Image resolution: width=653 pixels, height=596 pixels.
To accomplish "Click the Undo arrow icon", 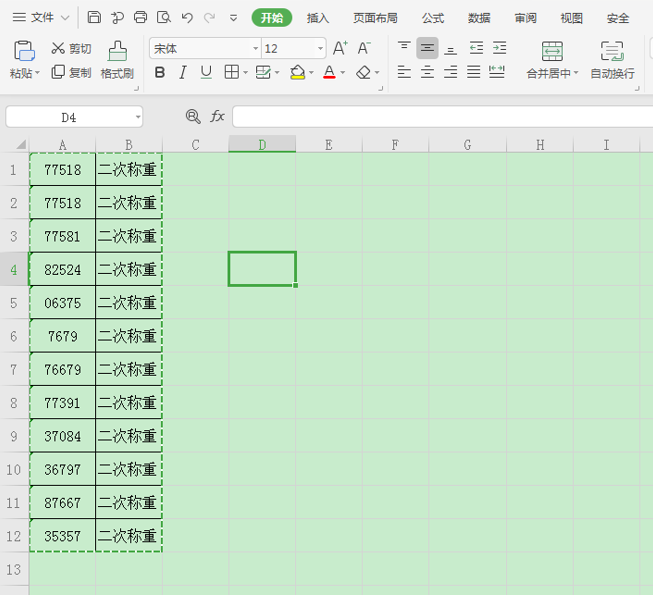I will tap(187, 17).
